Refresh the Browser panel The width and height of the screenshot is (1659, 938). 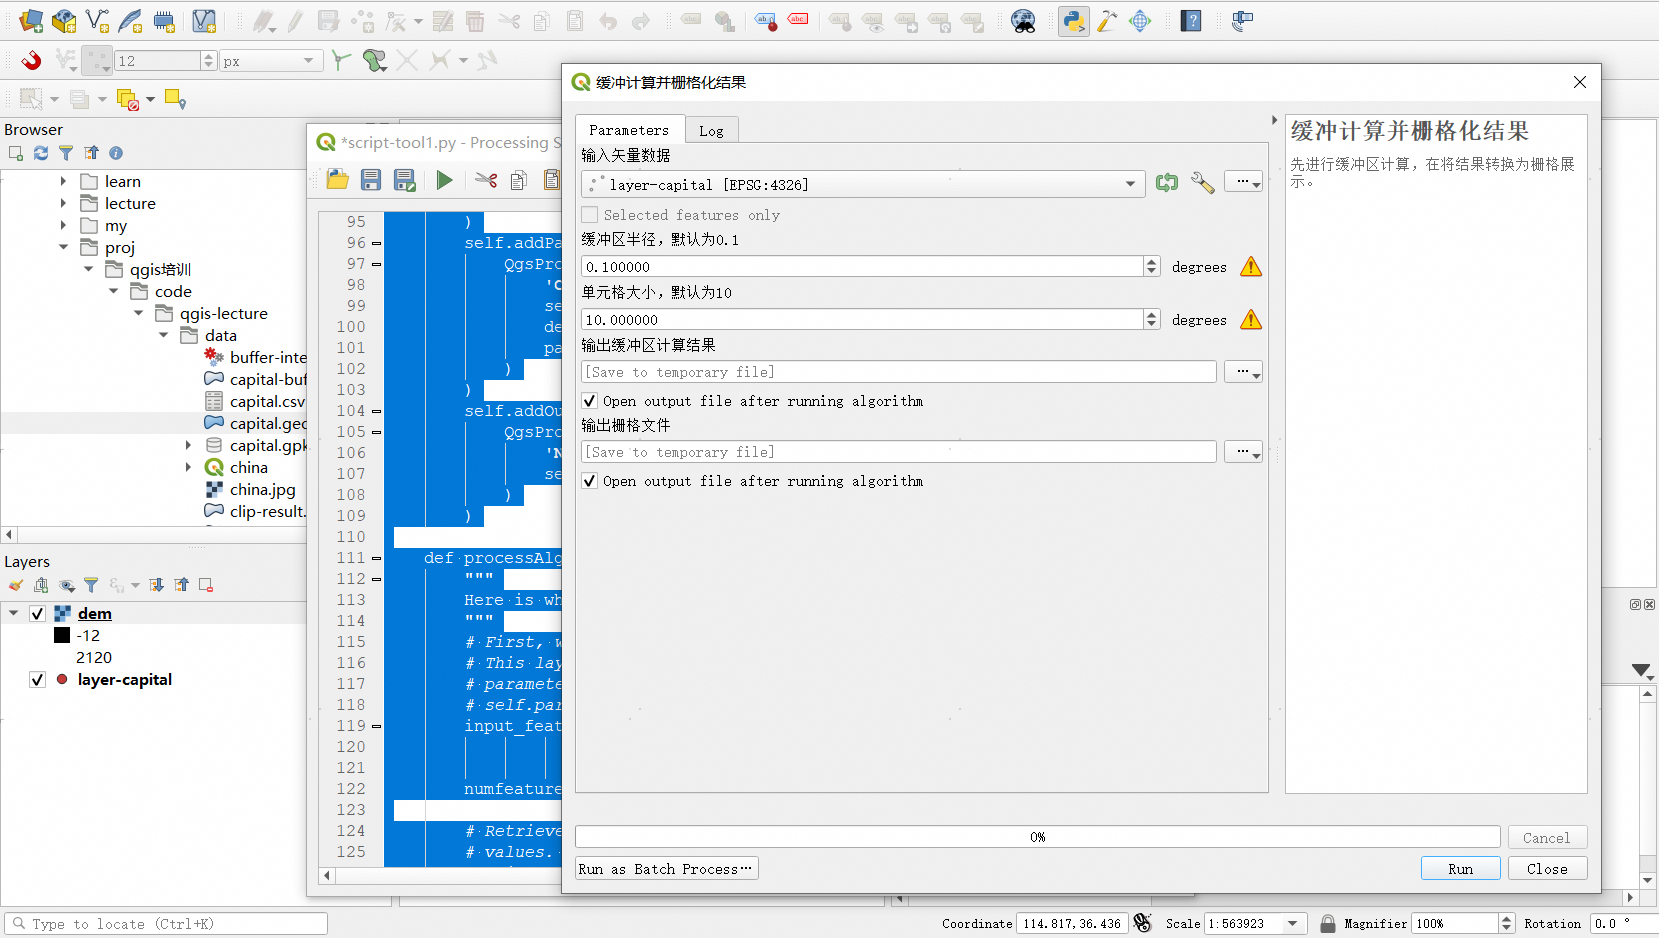[x=41, y=153]
